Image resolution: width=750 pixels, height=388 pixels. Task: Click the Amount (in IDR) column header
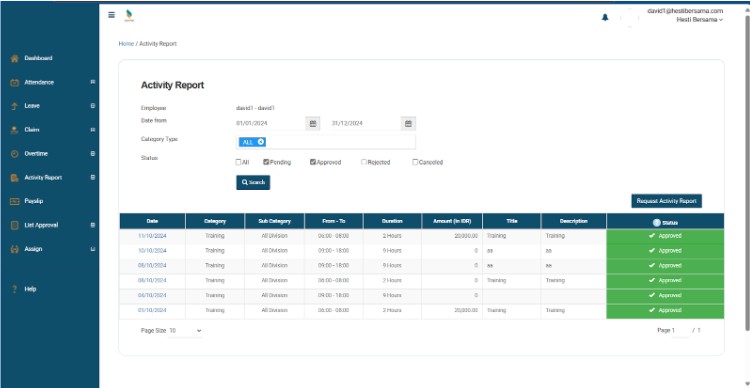452,222
